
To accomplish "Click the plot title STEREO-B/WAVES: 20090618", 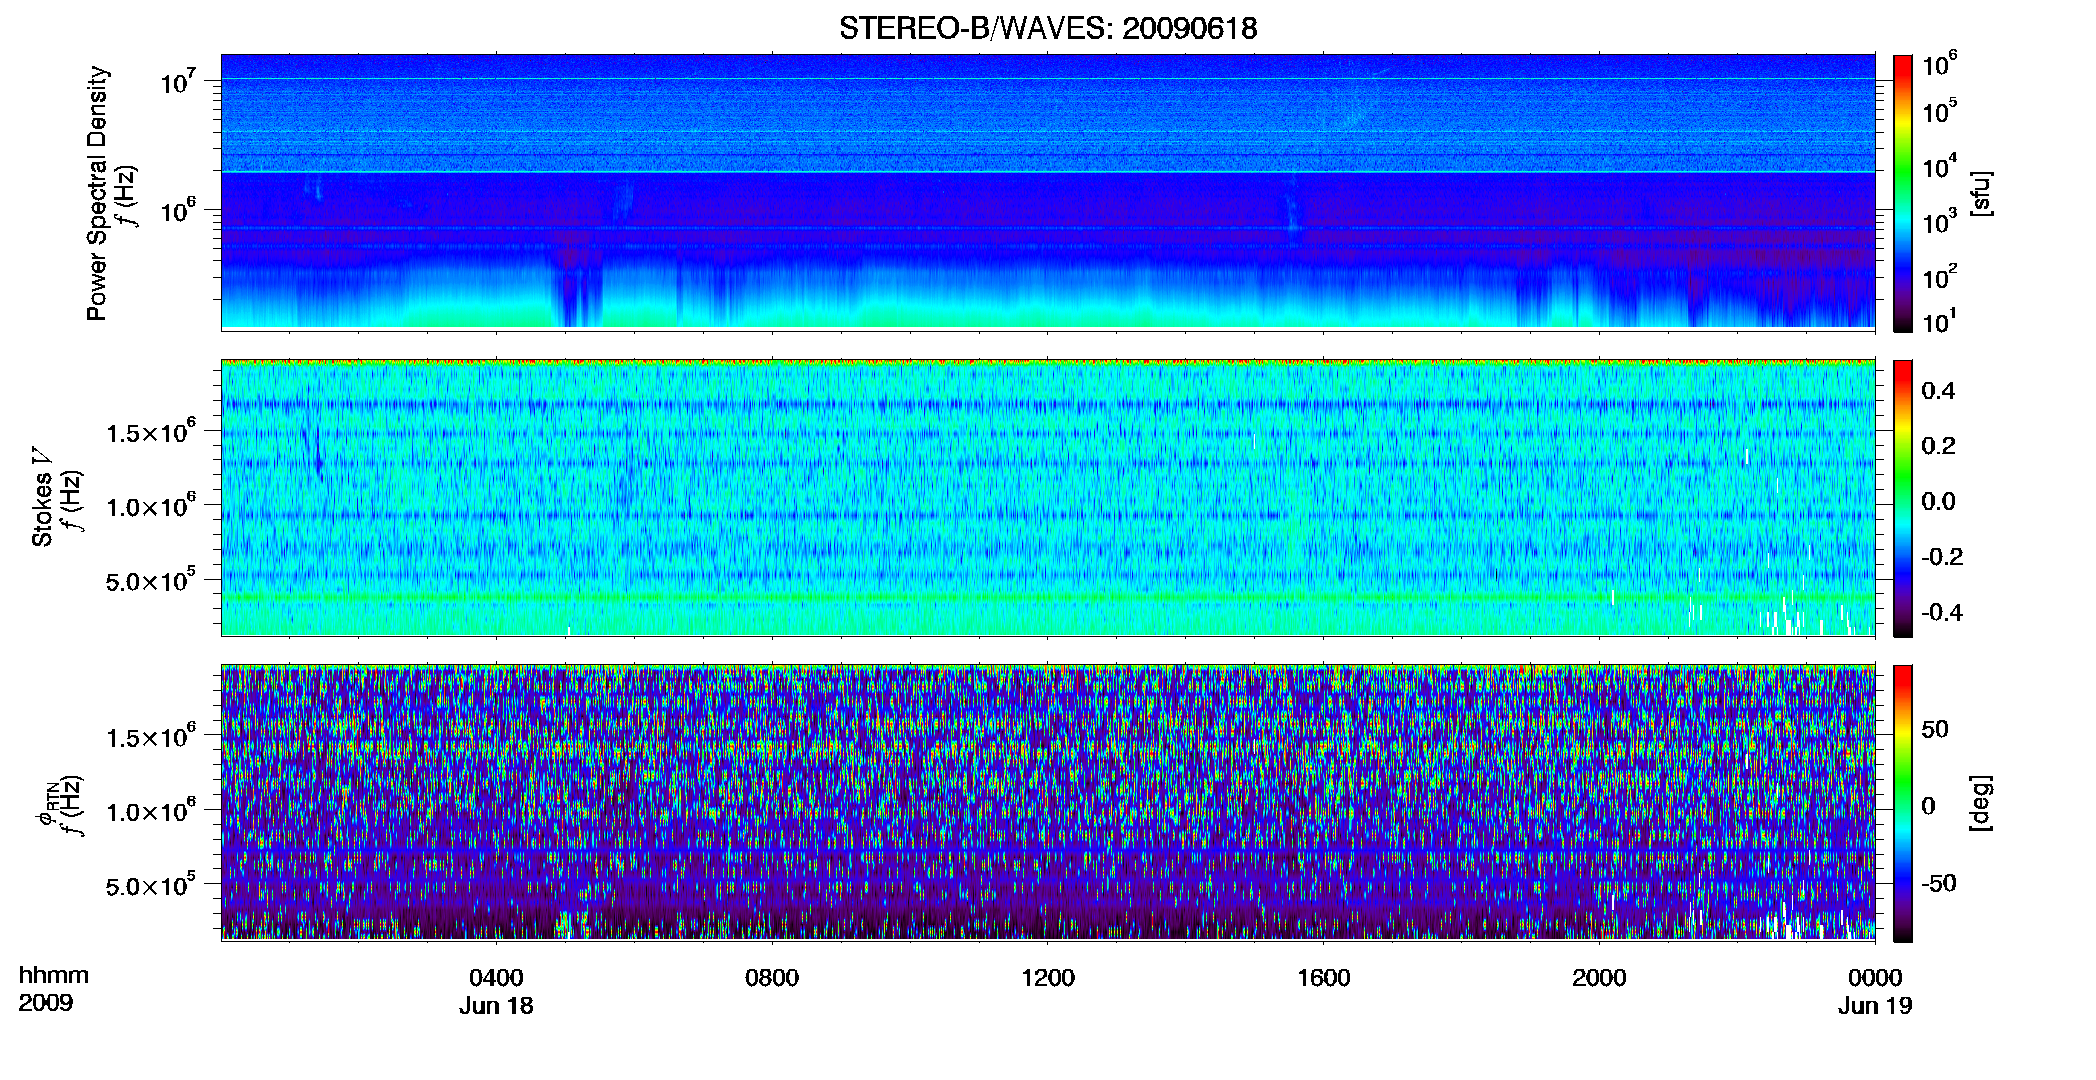I will point(1048,28).
